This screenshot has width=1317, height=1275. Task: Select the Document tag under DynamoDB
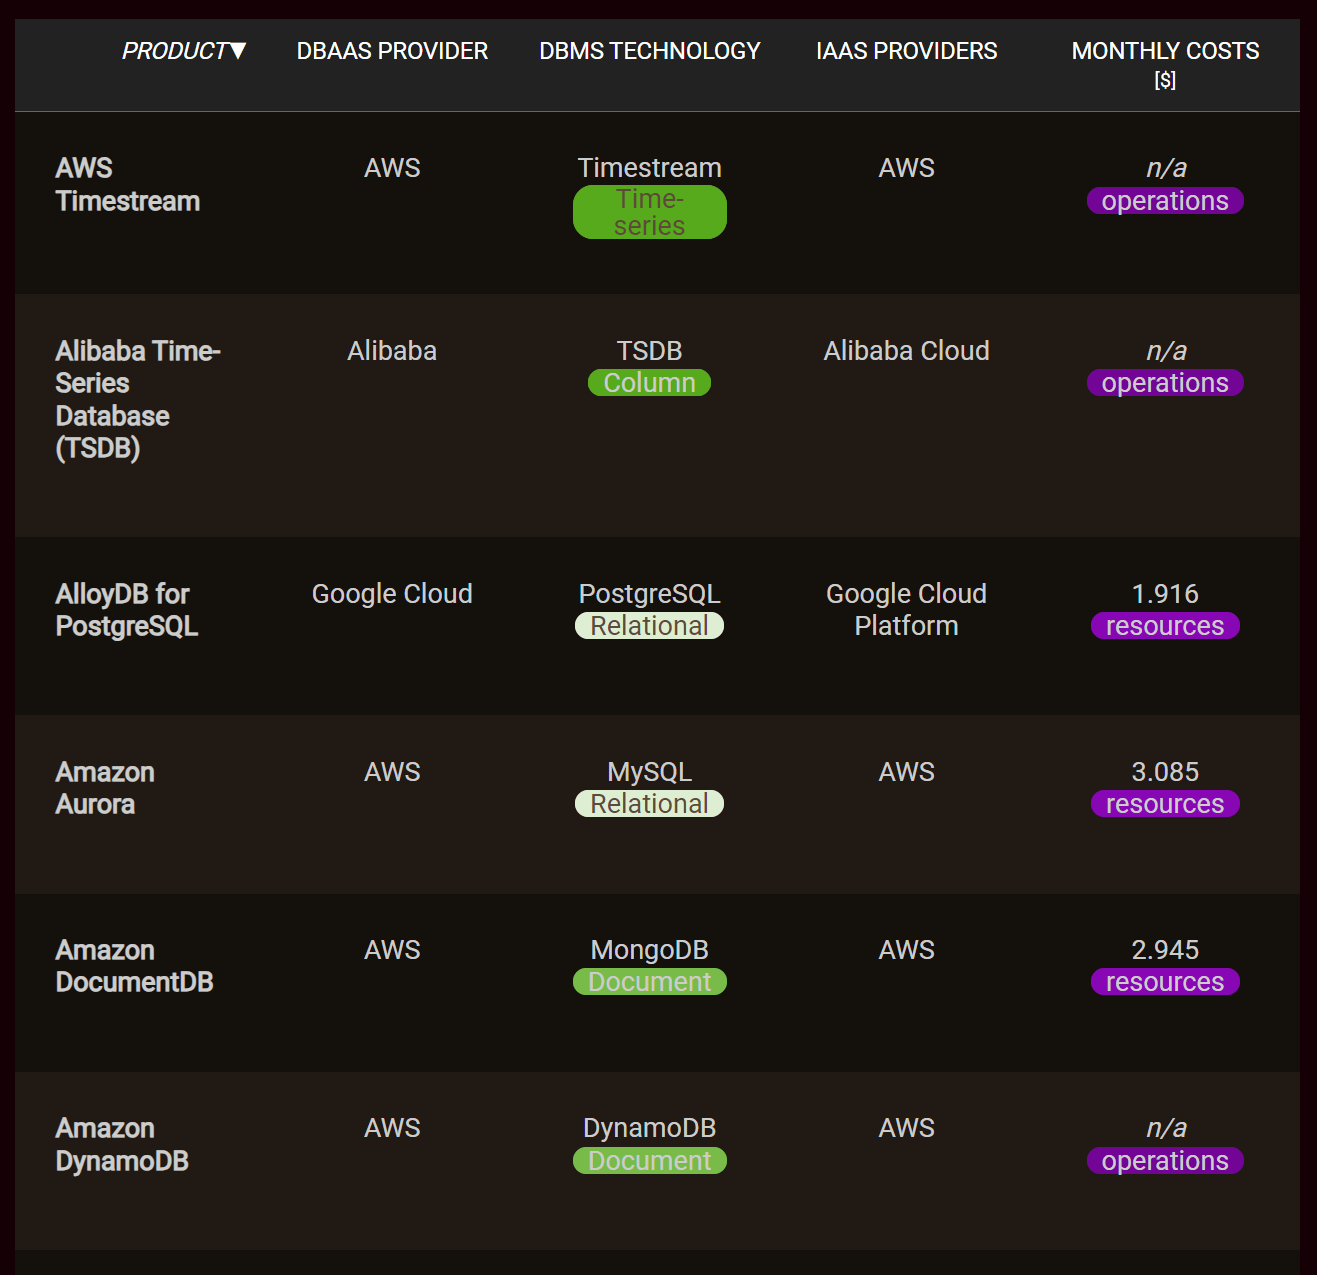649,1161
